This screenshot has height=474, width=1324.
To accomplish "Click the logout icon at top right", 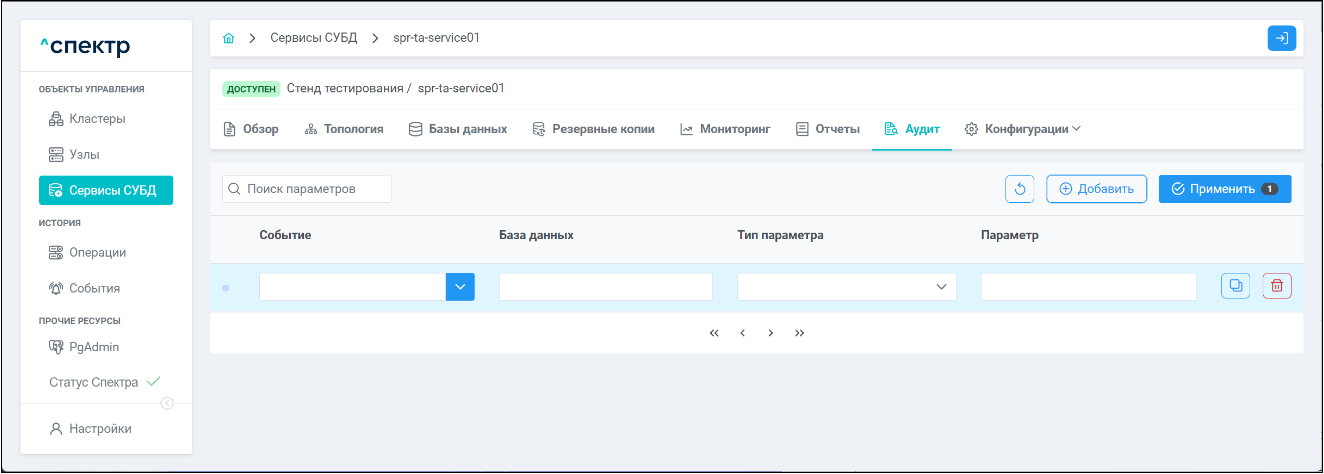I will coord(1281,39).
